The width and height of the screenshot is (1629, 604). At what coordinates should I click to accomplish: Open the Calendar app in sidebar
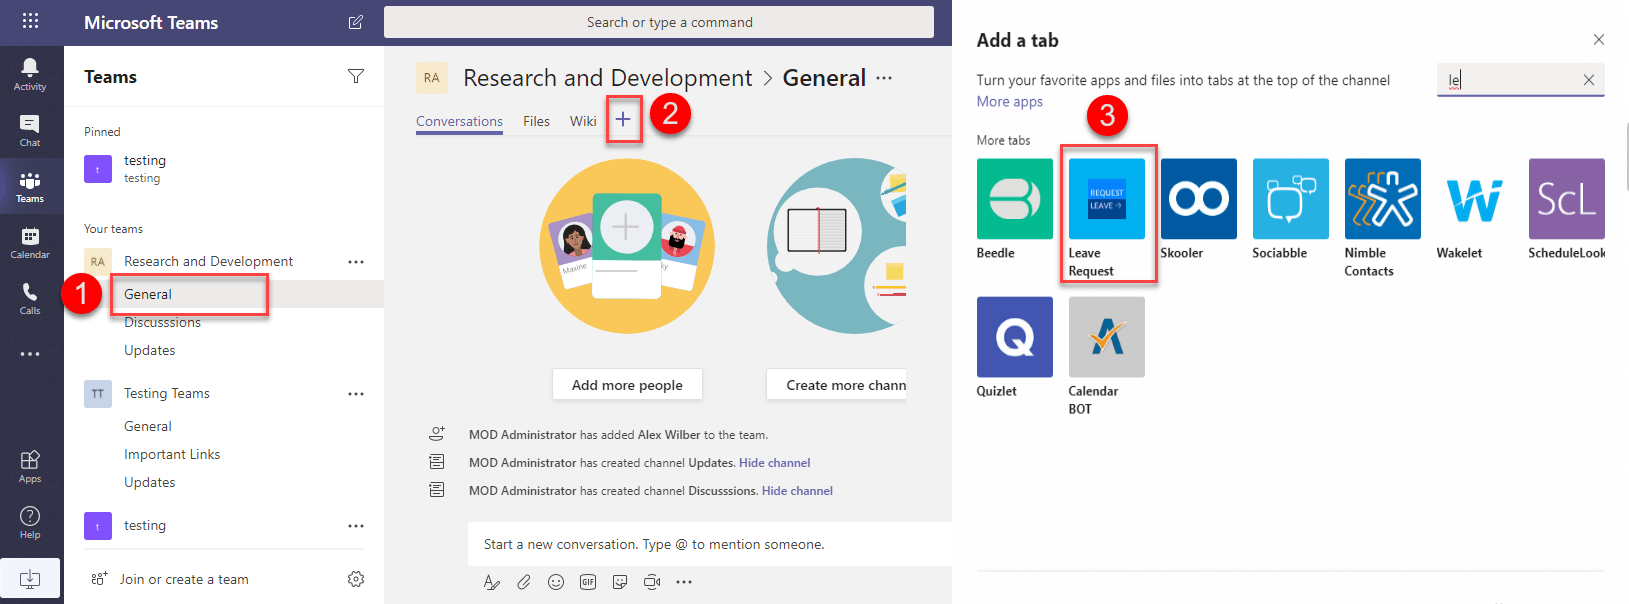(x=30, y=242)
